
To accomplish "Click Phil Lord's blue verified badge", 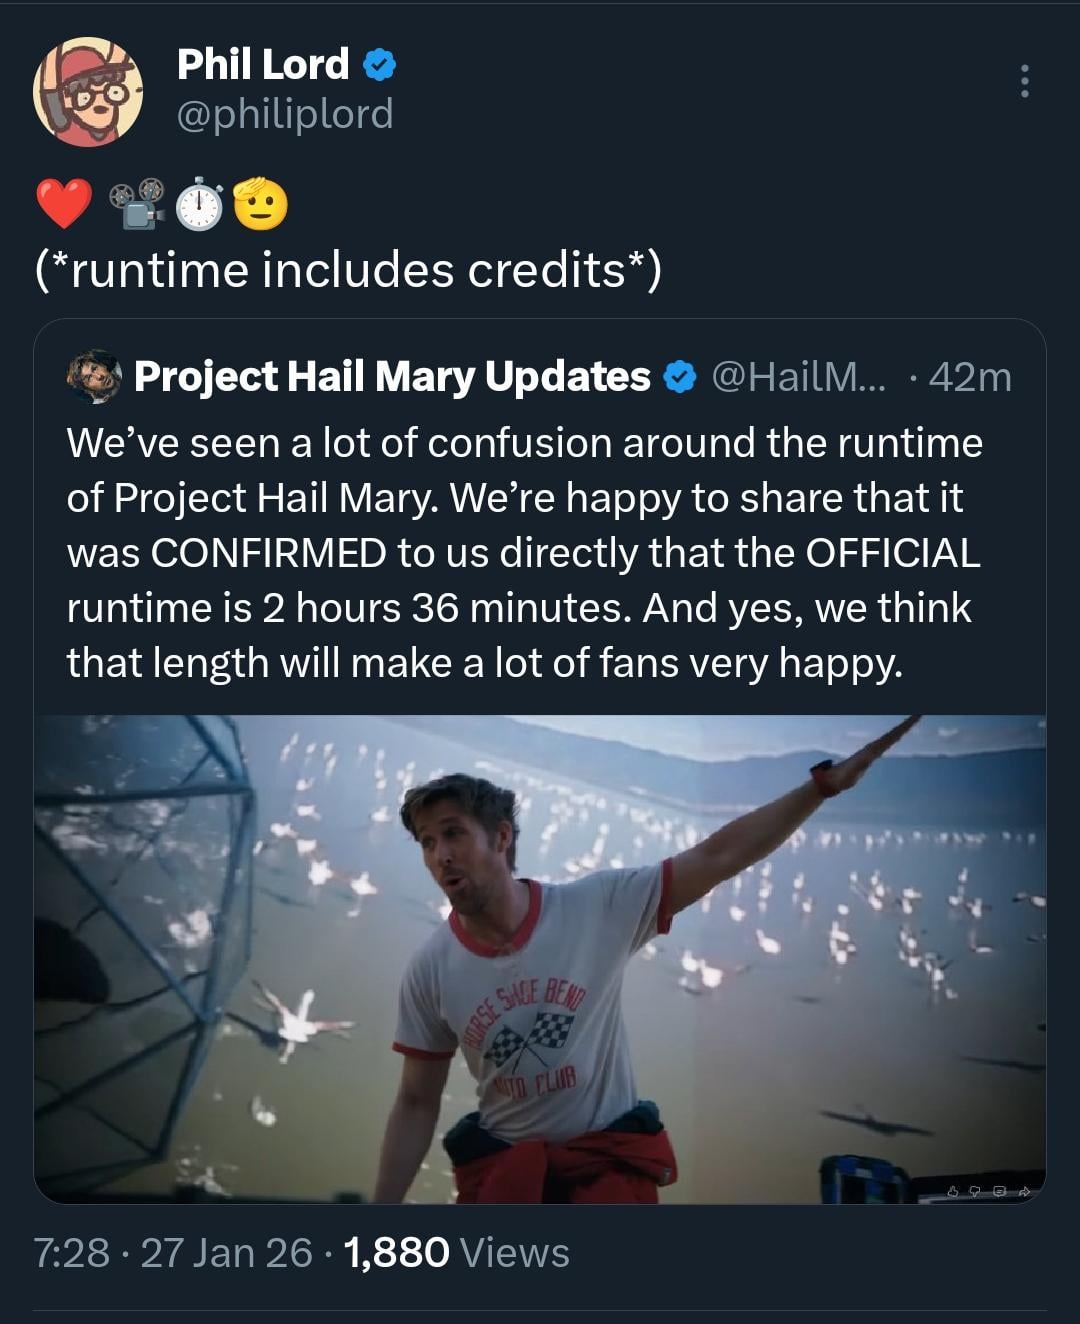I will [379, 66].
